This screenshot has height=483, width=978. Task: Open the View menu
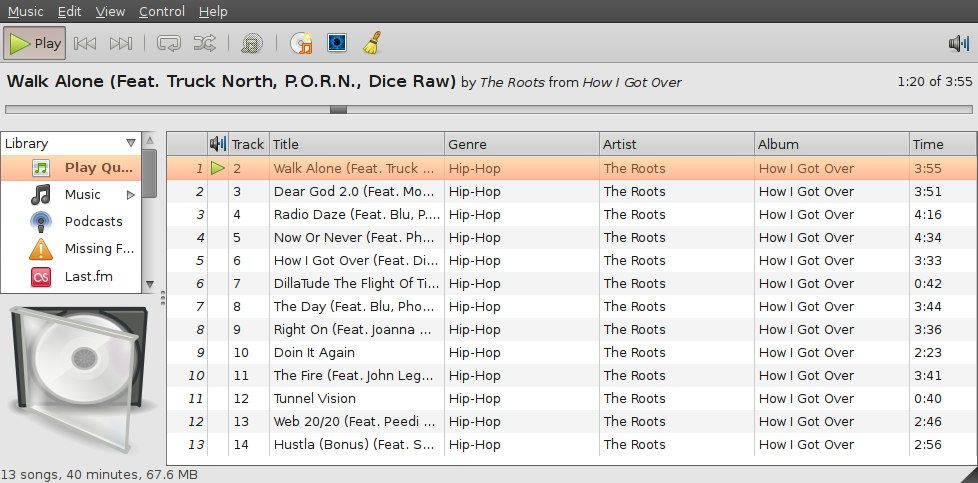(x=110, y=11)
